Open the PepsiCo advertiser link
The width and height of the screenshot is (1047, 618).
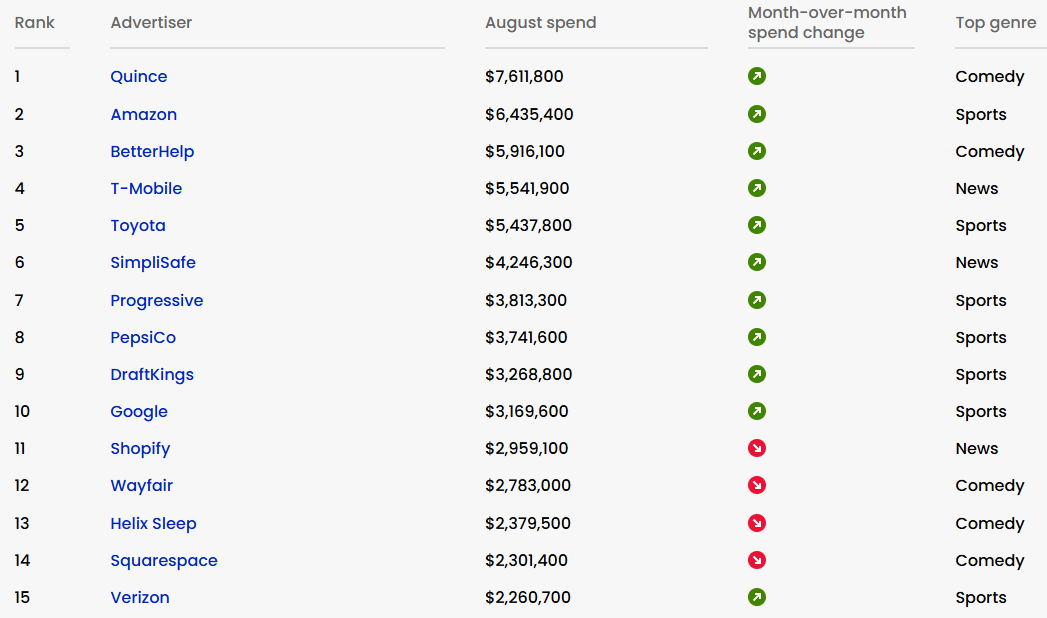point(144,338)
